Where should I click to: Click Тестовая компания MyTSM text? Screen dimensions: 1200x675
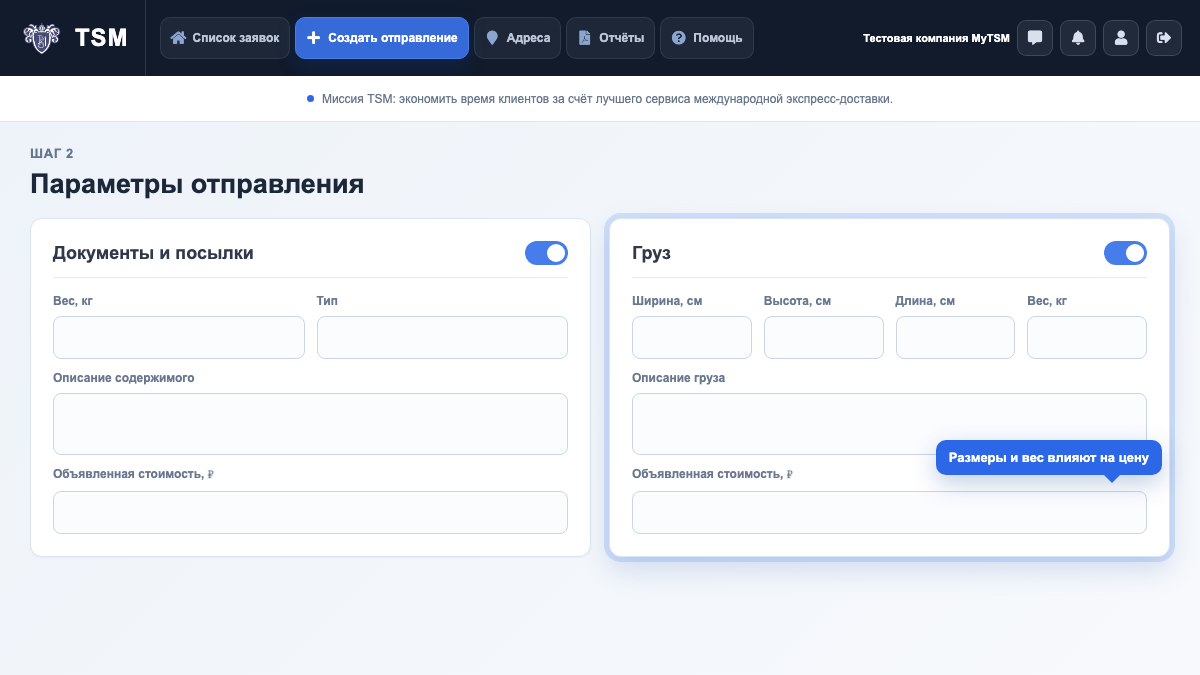coord(936,38)
